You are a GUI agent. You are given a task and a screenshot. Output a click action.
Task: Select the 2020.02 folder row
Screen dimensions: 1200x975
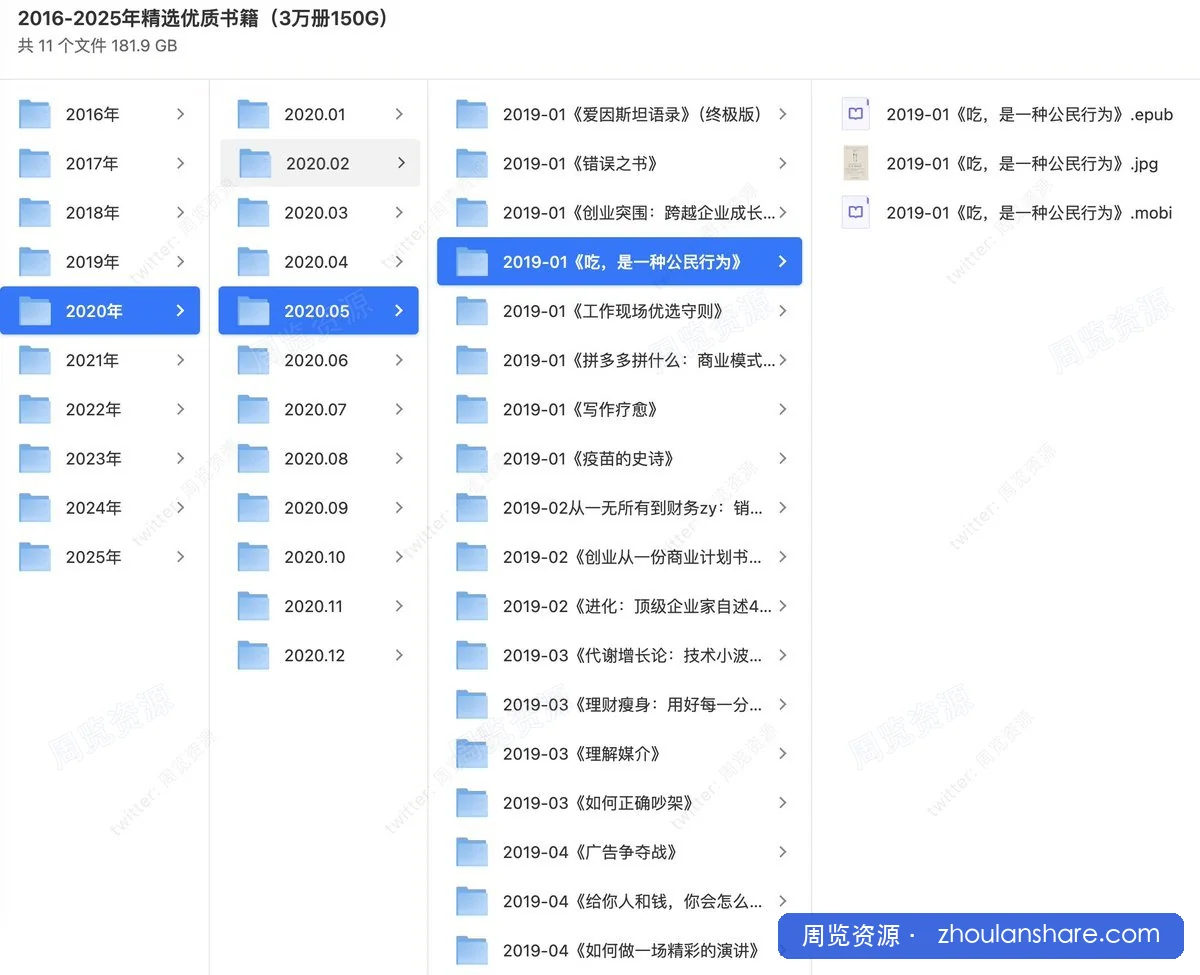pos(319,163)
